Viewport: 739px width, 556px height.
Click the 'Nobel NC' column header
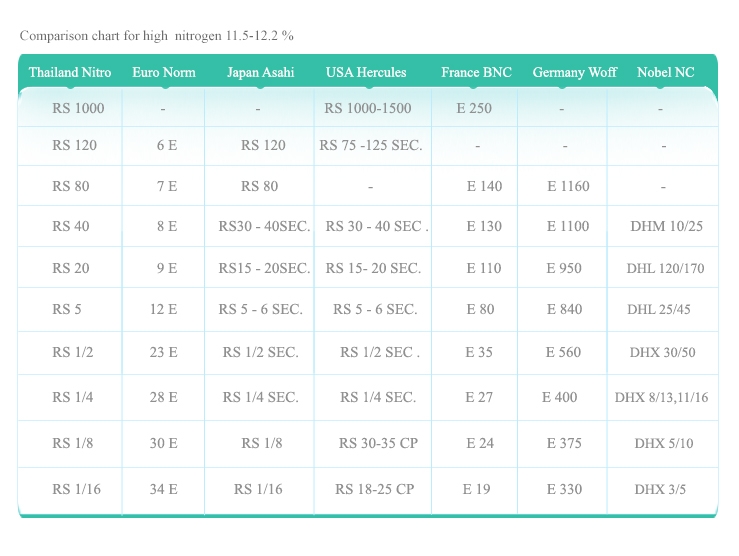[x=665, y=72]
